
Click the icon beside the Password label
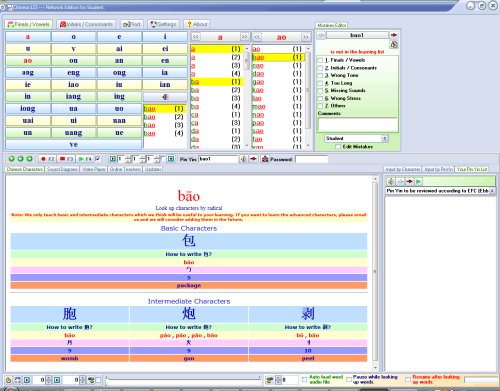[x=265, y=159]
